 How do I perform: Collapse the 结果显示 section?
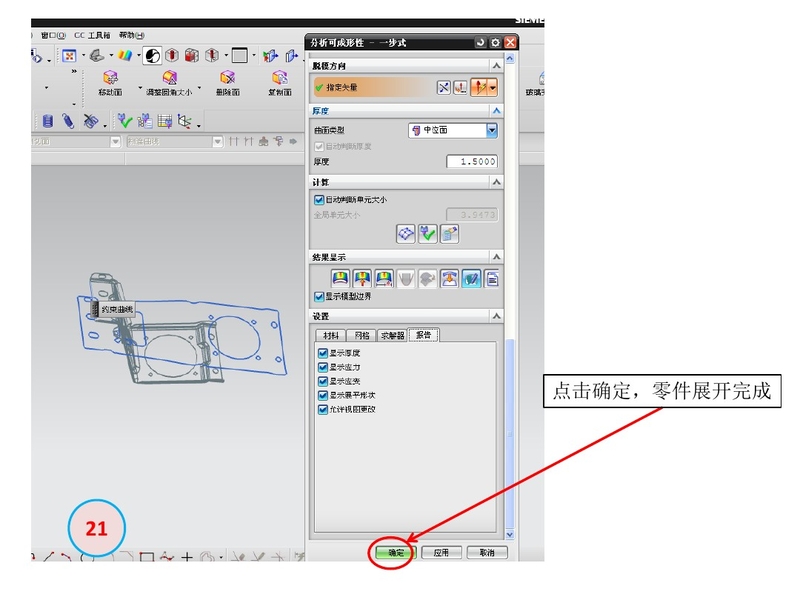[x=496, y=257]
